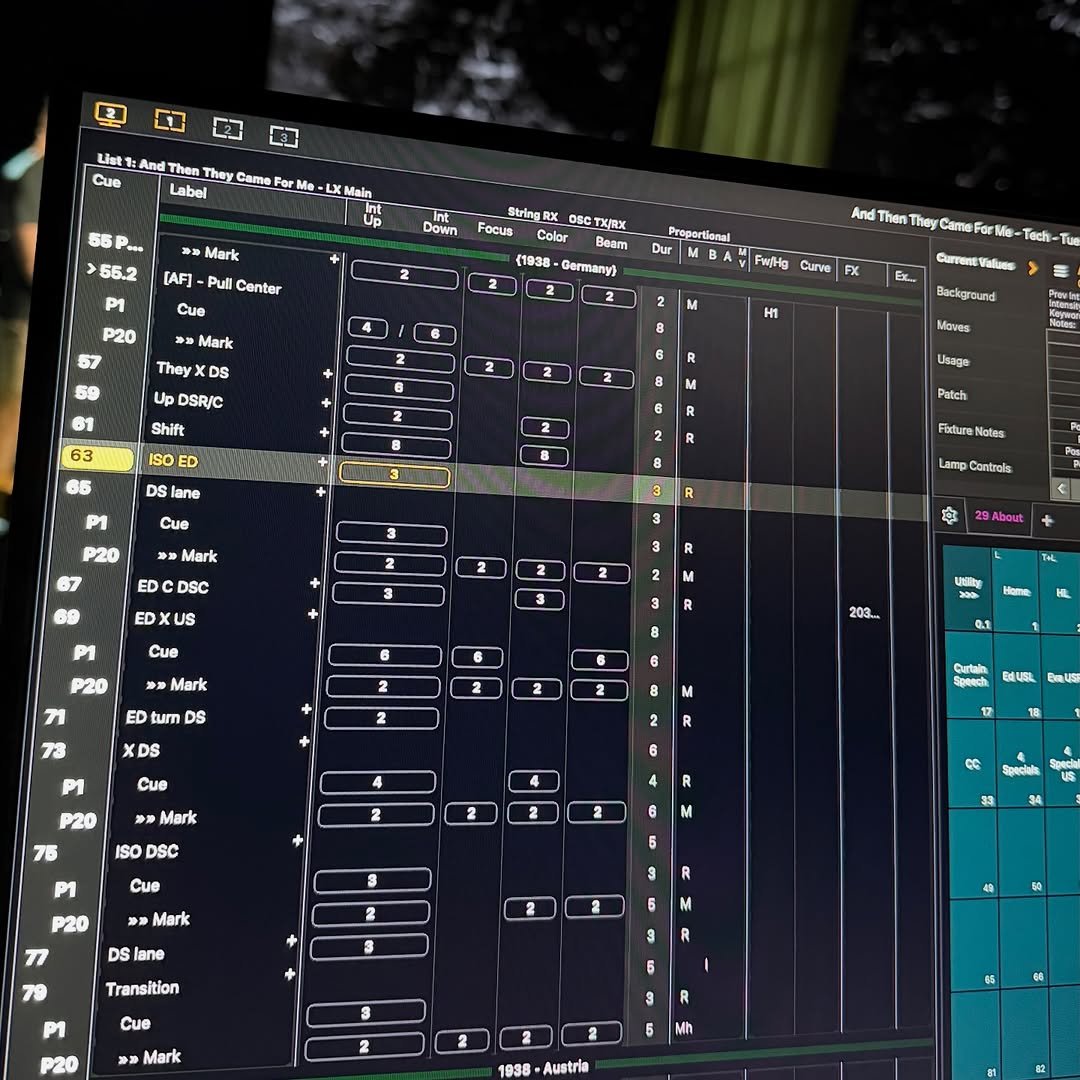
Task: Click the plus icon on ED X US row
Action: (313, 614)
